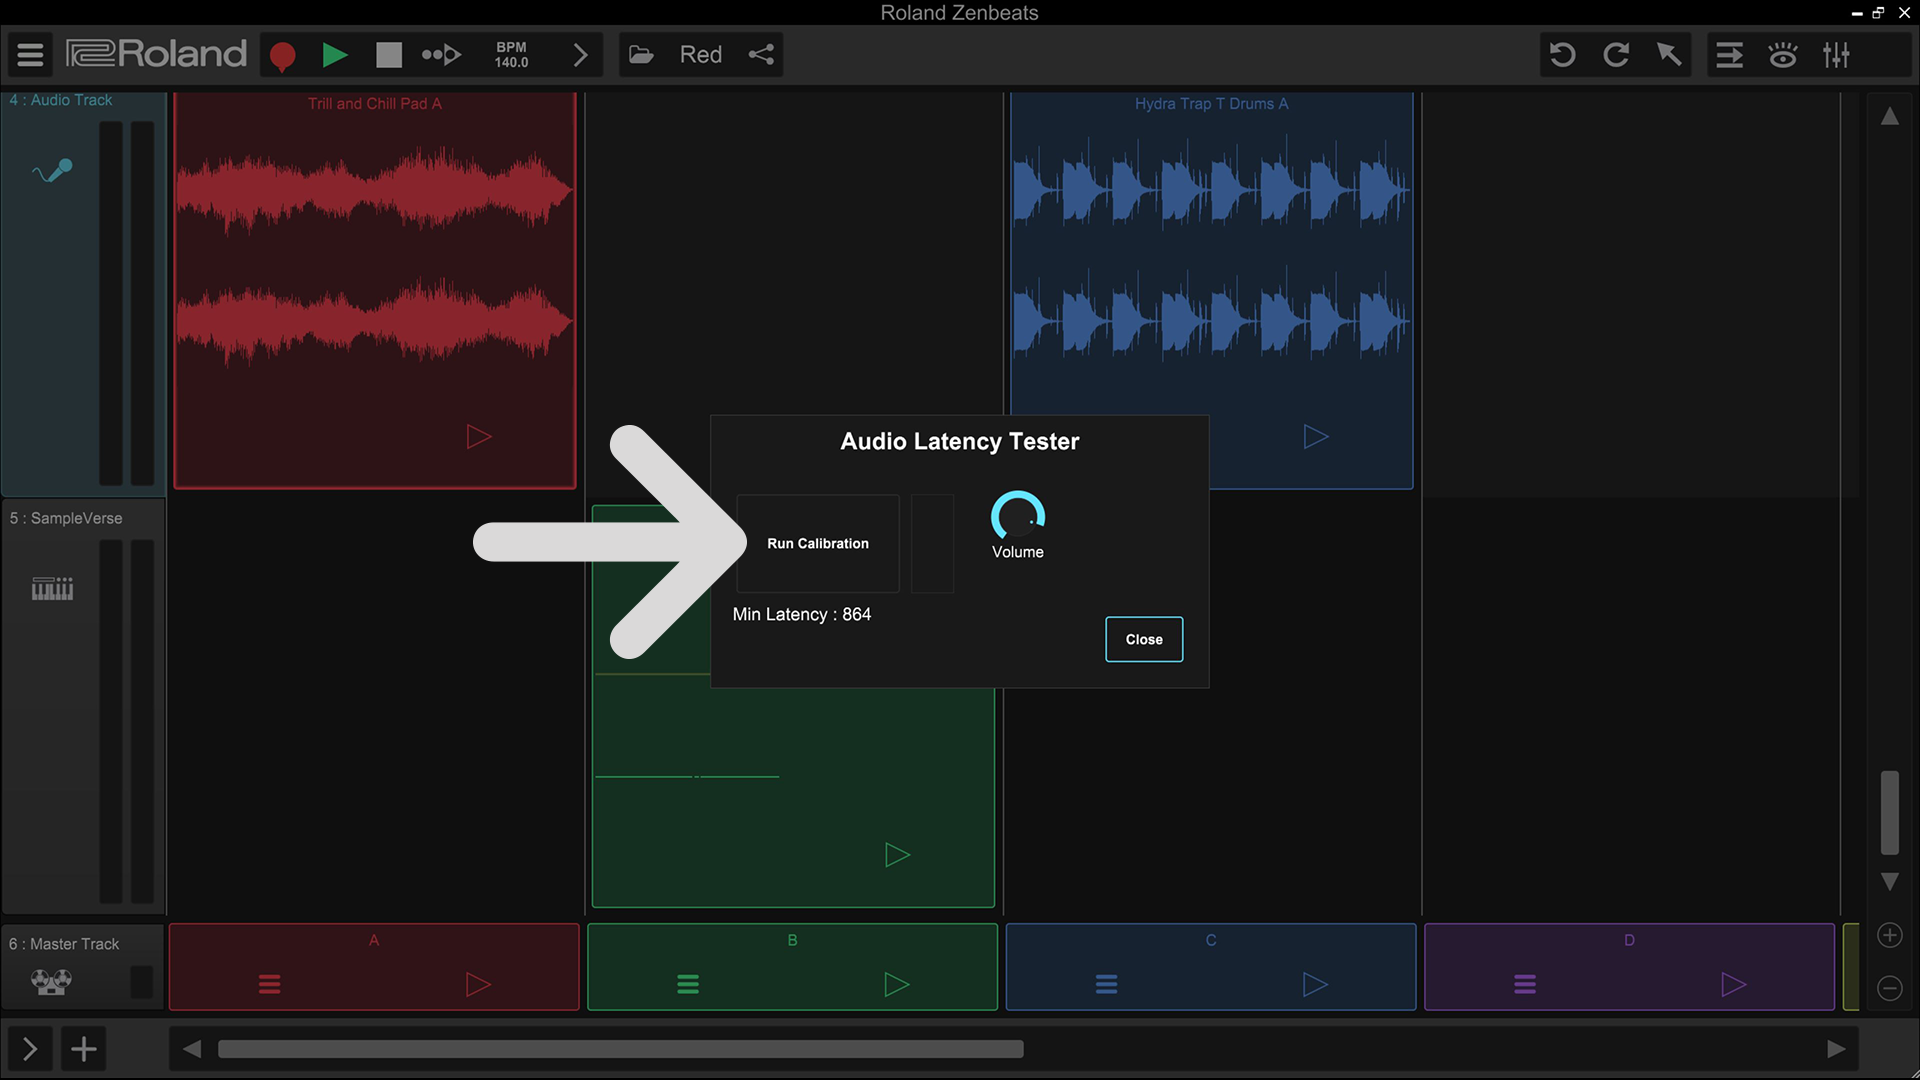The width and height of the screenshot is (1920, 1080).
Task: Open the song folder icon
Action: (x=641, y=55)
